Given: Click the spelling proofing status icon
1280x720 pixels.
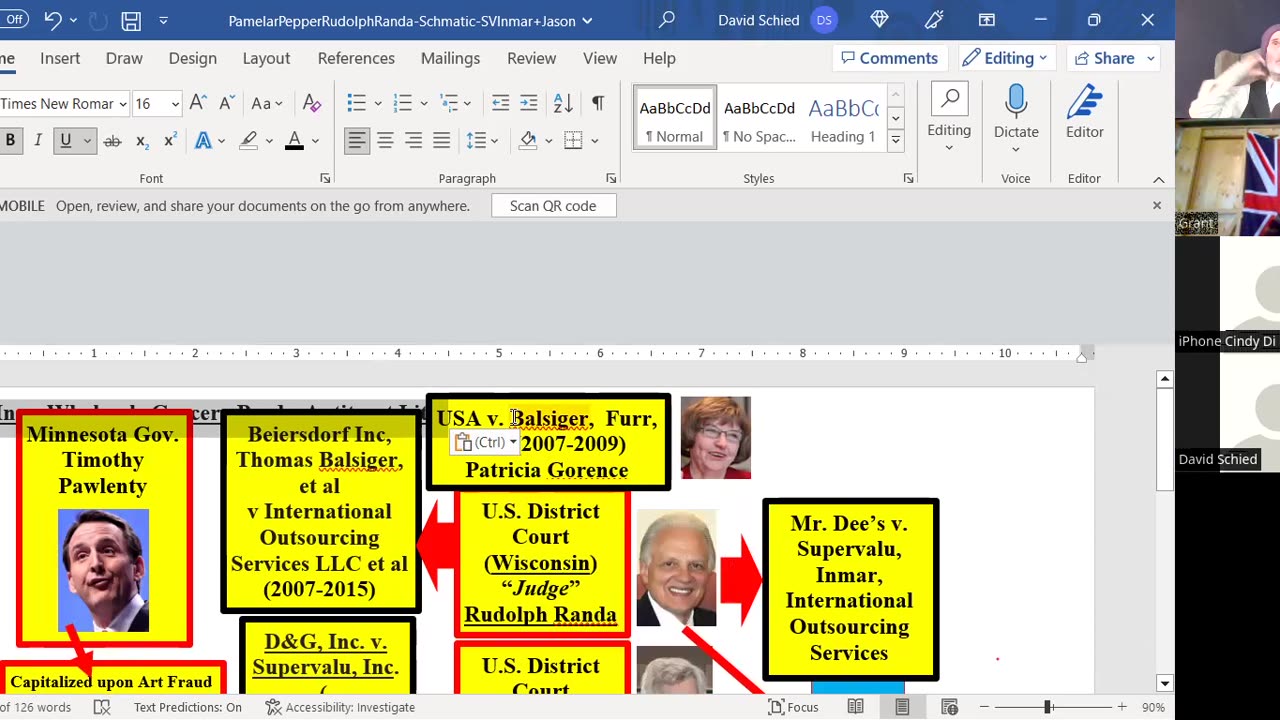Looking at the screenshot, I should click(x=102, y=707).
